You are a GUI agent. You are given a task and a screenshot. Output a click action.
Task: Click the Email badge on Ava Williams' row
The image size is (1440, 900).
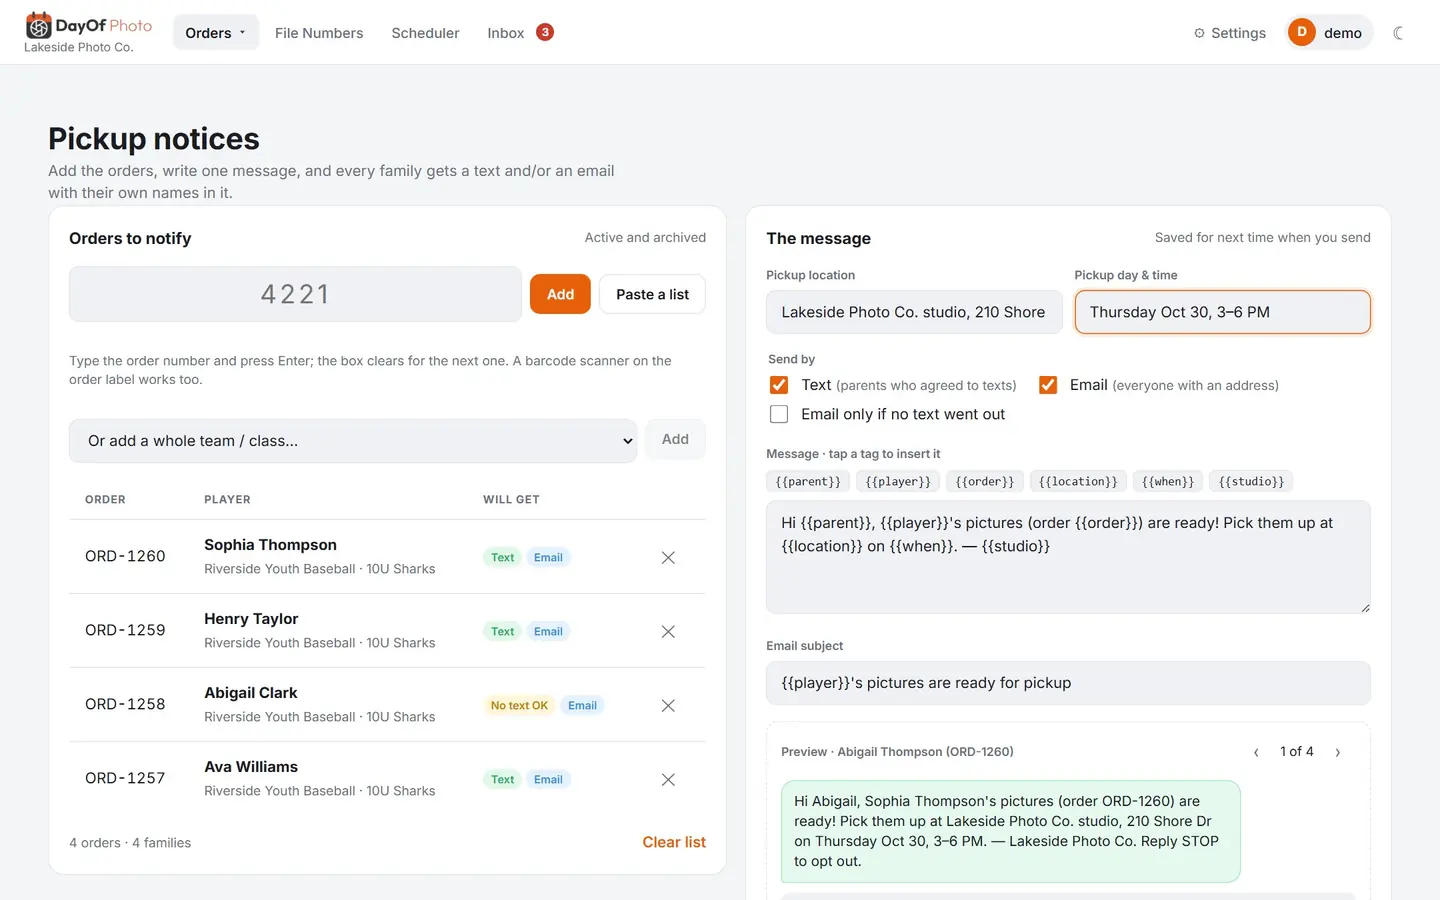tap(548, 779)
